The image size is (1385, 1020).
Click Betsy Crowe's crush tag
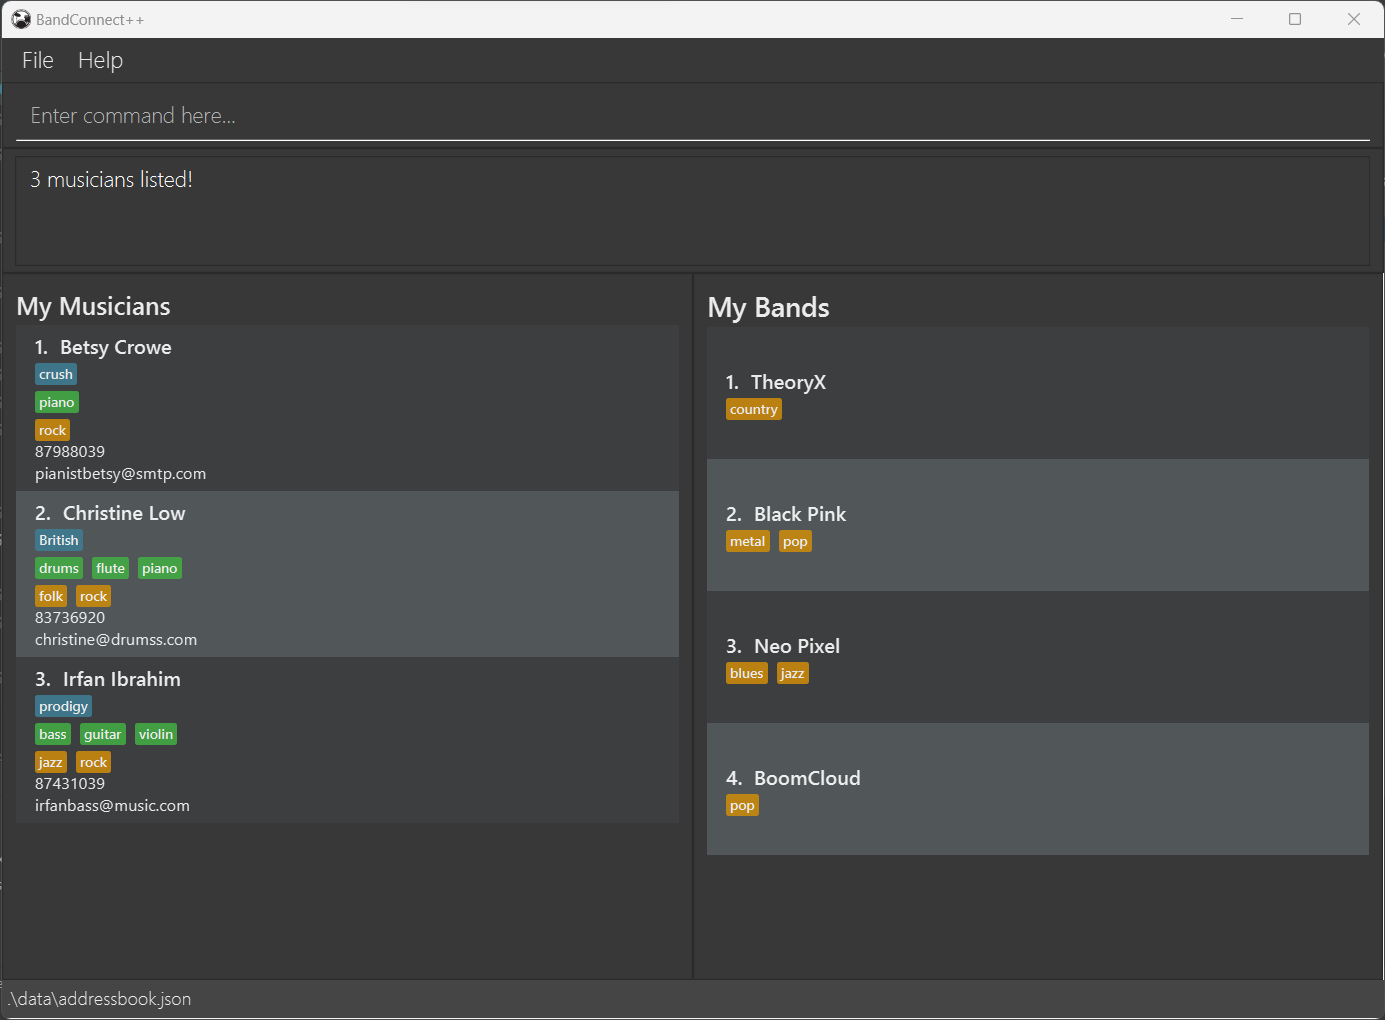(56, 375)
